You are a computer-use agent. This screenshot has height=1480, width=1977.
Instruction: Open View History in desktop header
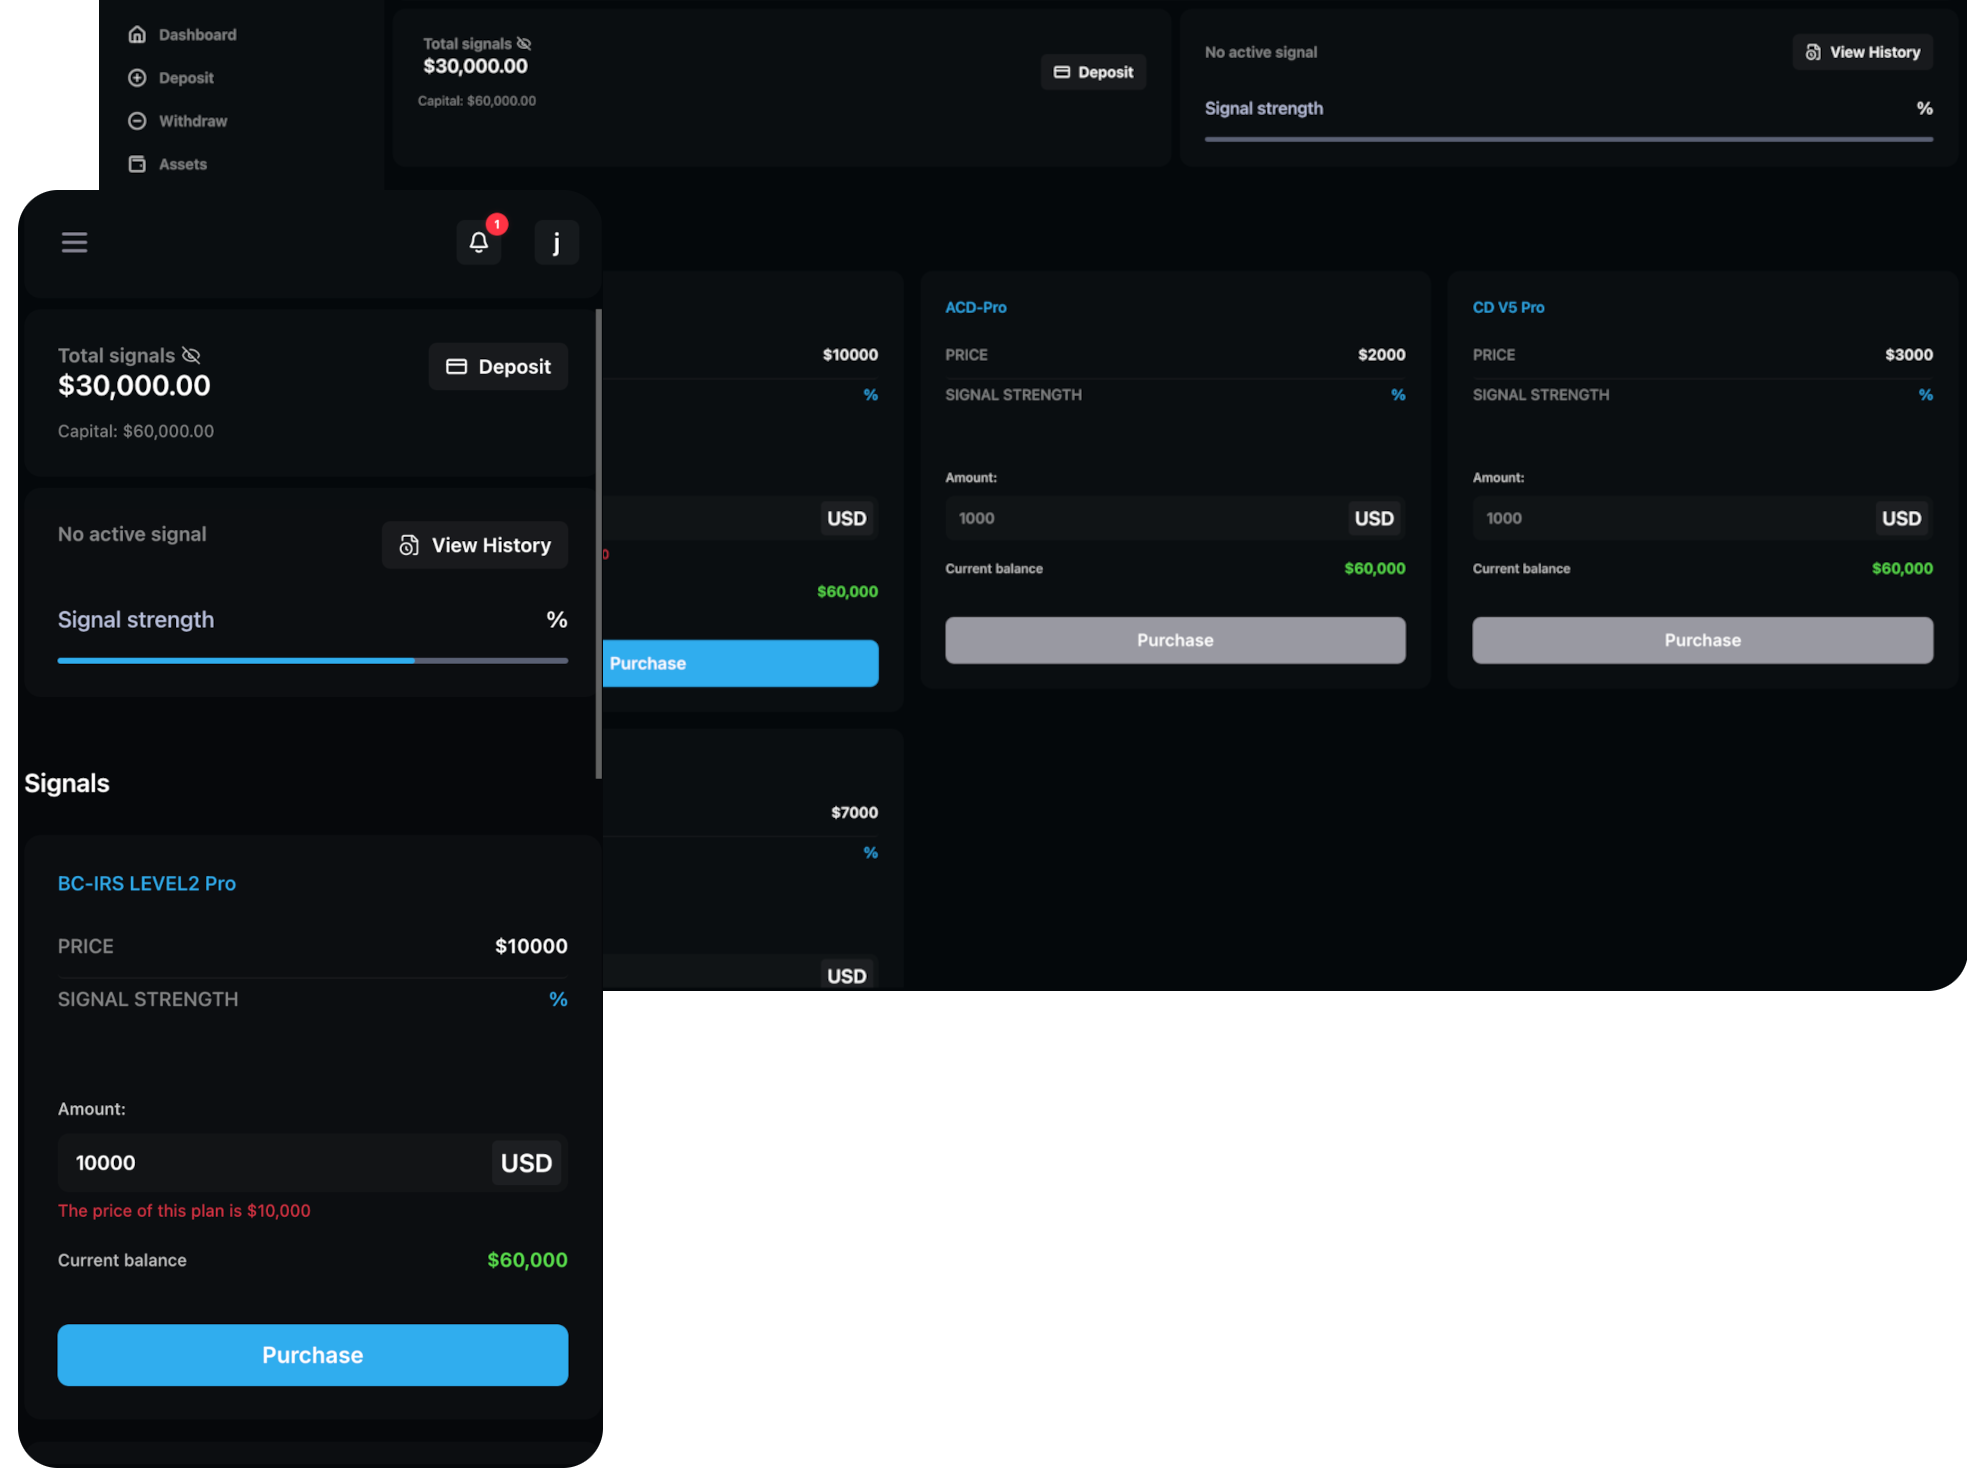point(1861,52)
